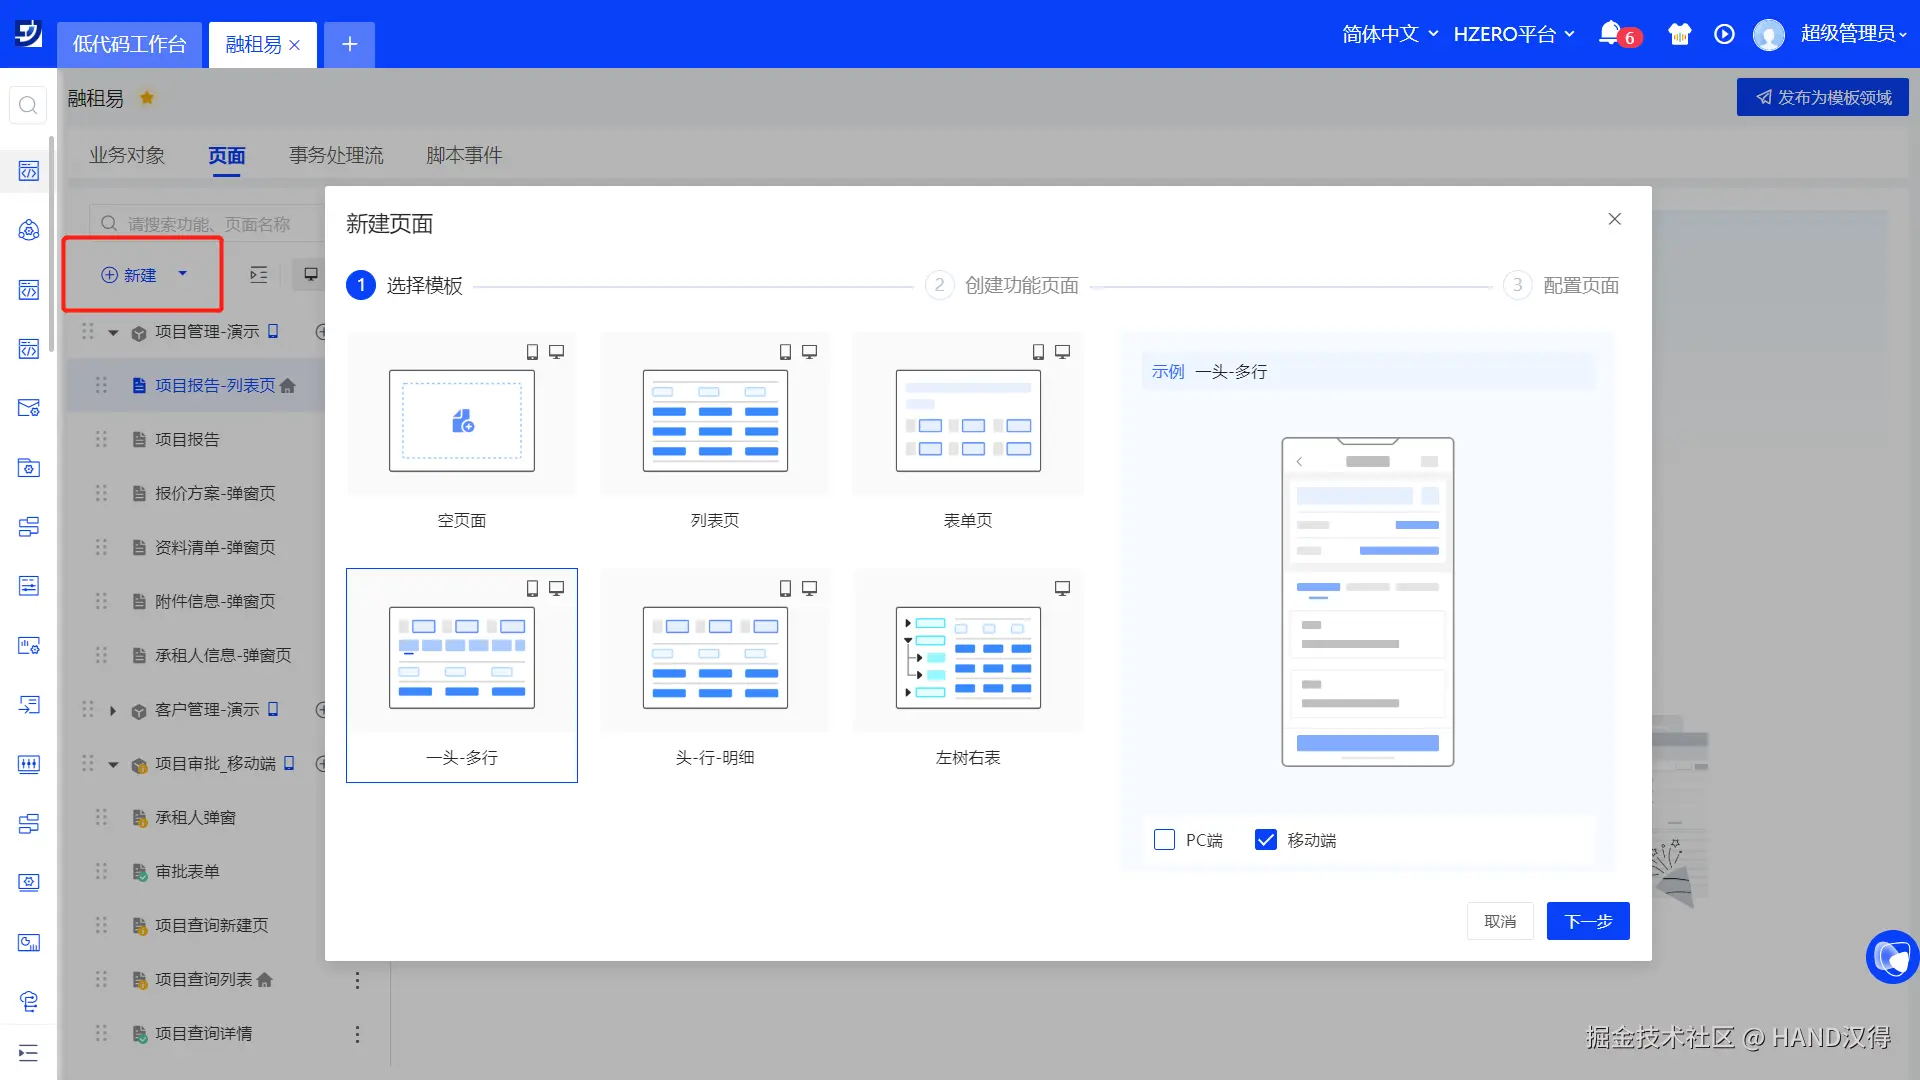Close the 新建页面 dialog
The image size is (1920, 1080).
[1614, 219]
